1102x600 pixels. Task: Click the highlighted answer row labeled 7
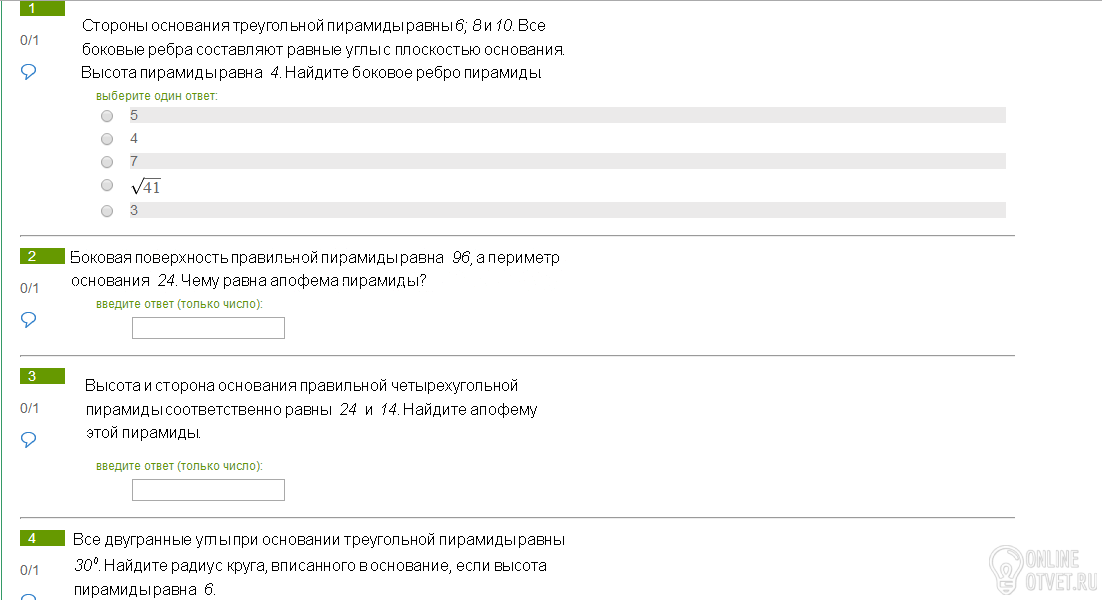coord(567,162)
